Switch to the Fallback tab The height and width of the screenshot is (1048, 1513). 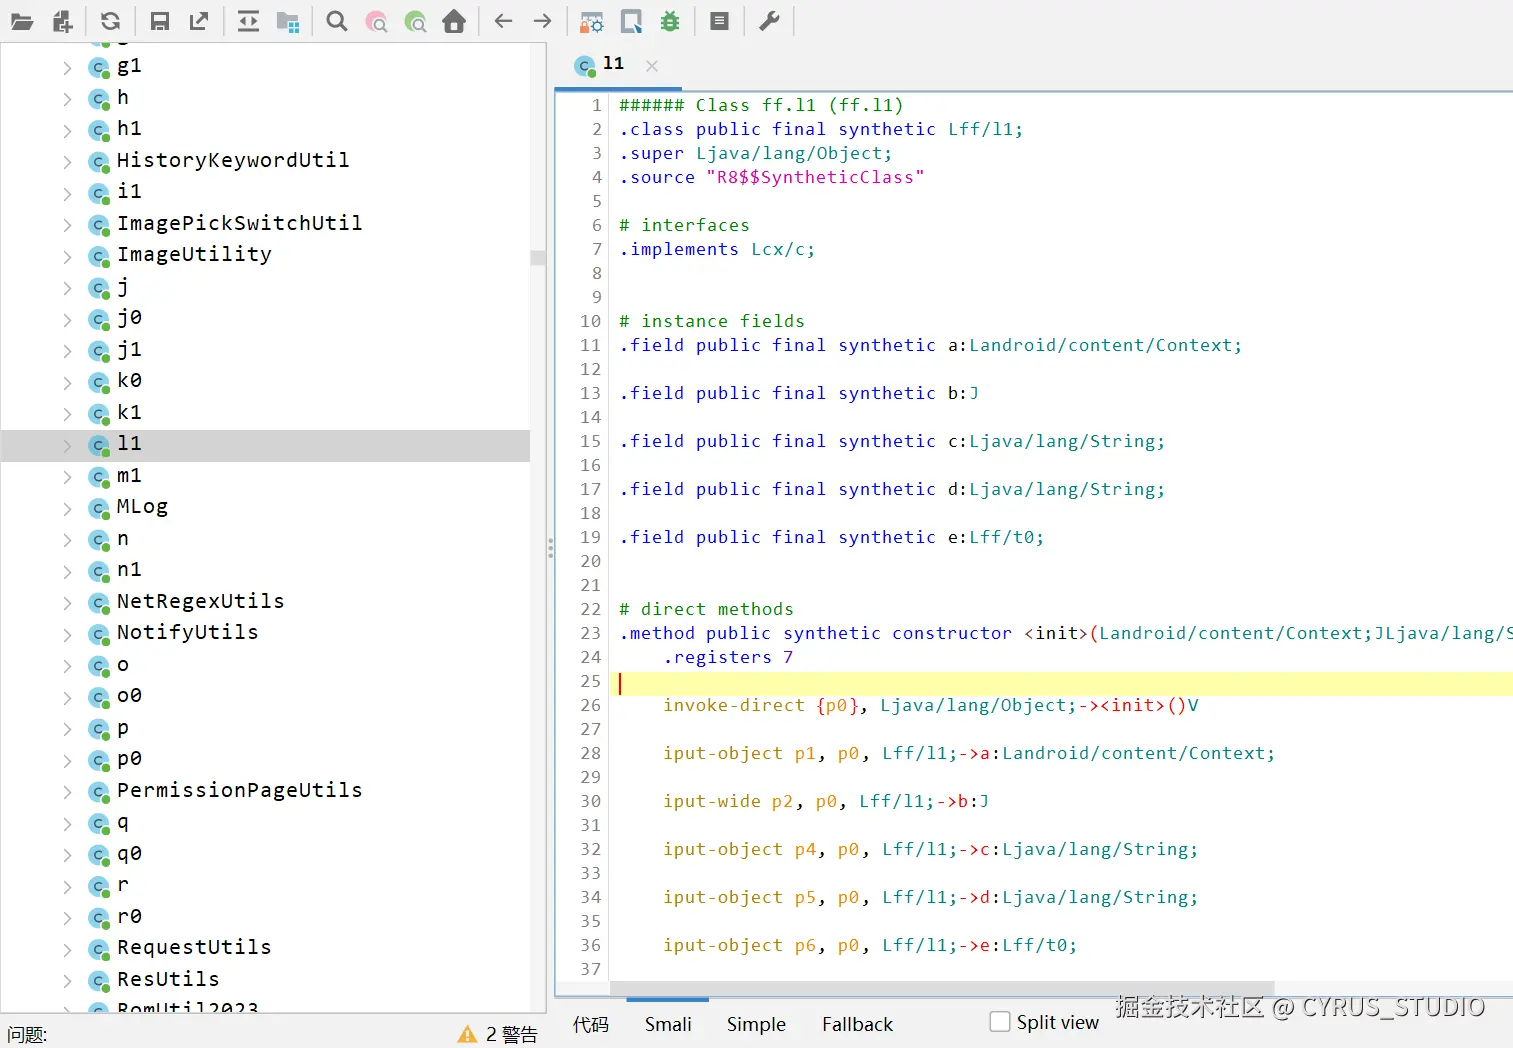(x=857, y=1024)
